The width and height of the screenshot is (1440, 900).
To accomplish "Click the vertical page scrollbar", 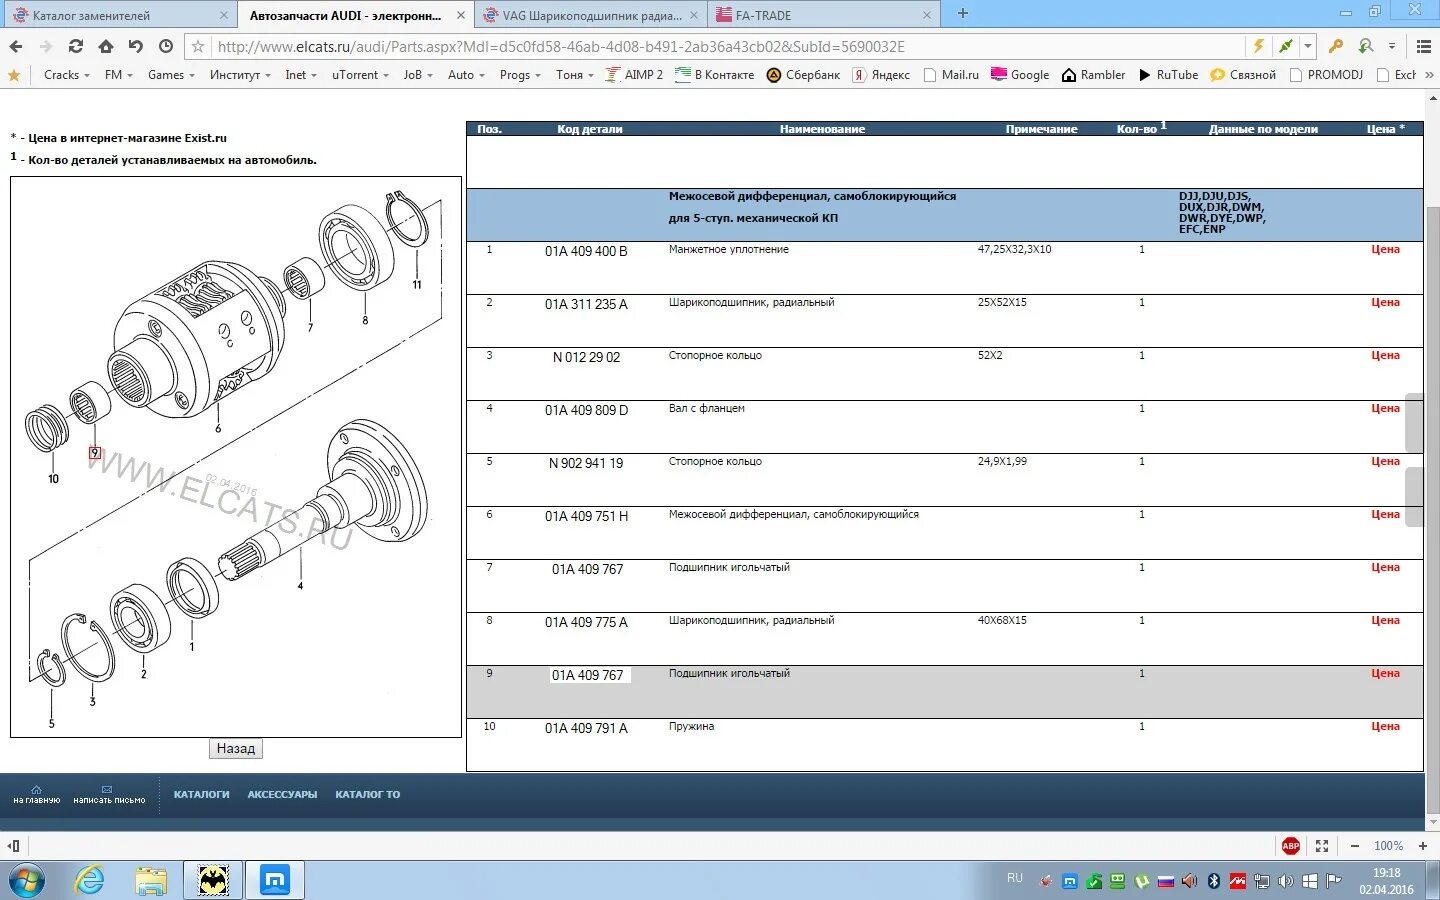I will click(x=1433, y=460).
